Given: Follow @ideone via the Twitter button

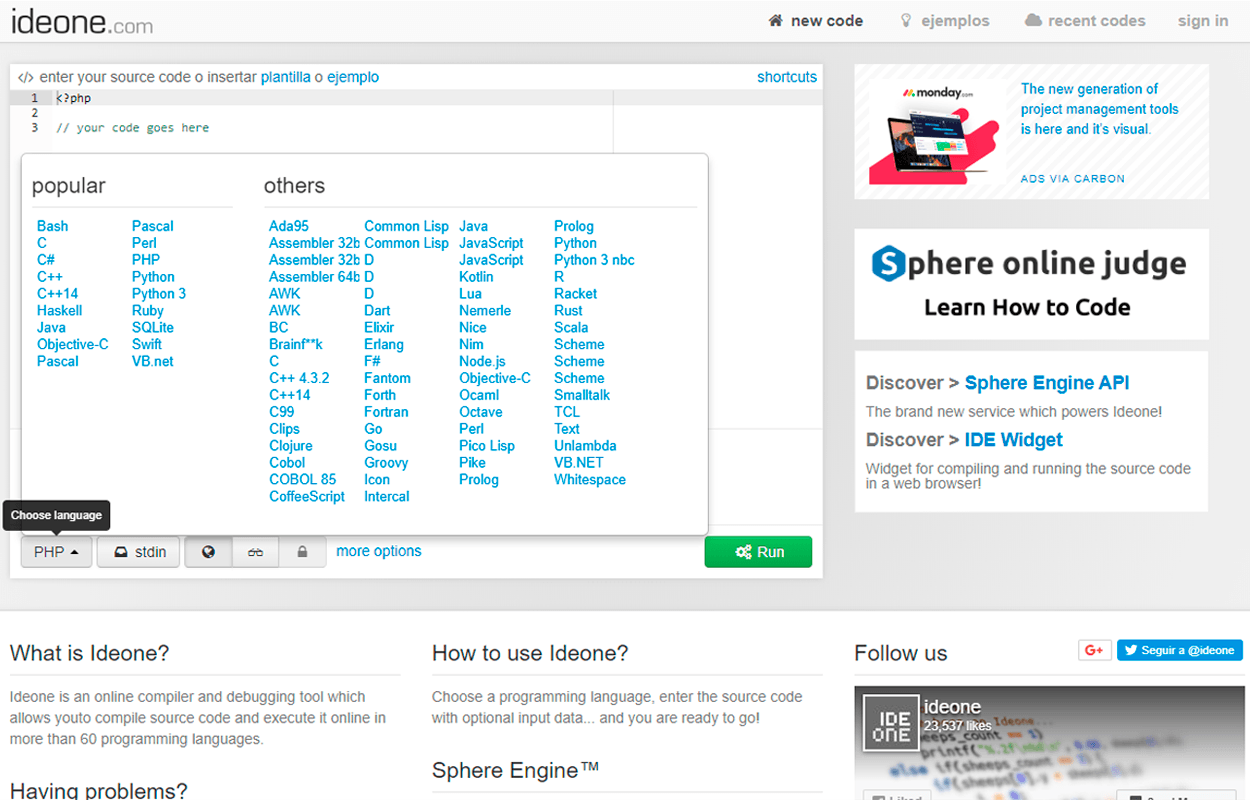Looking at the screenshot, I should [1180, 650].
